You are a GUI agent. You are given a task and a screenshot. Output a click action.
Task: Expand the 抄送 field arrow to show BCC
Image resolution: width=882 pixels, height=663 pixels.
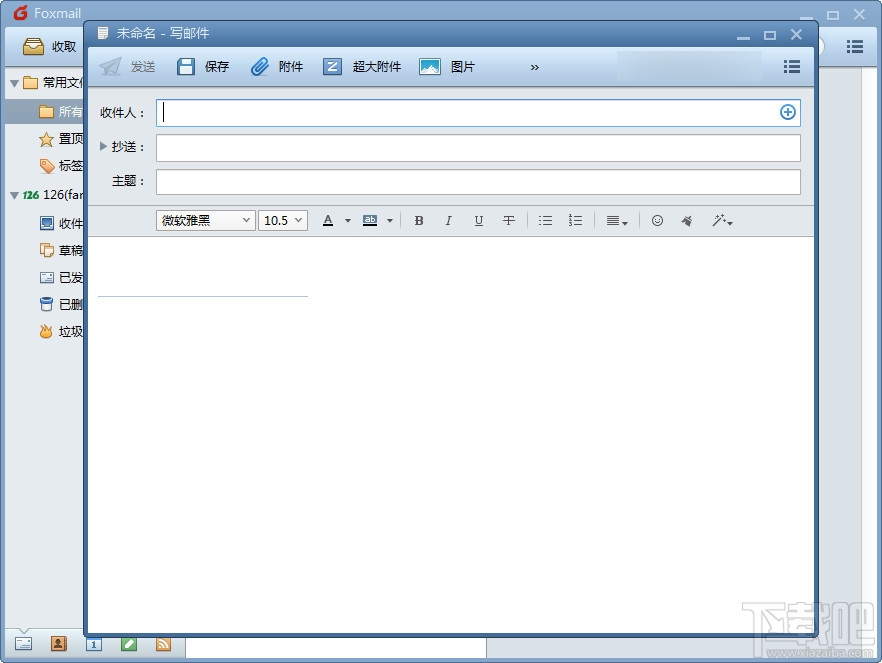point(104,146)
